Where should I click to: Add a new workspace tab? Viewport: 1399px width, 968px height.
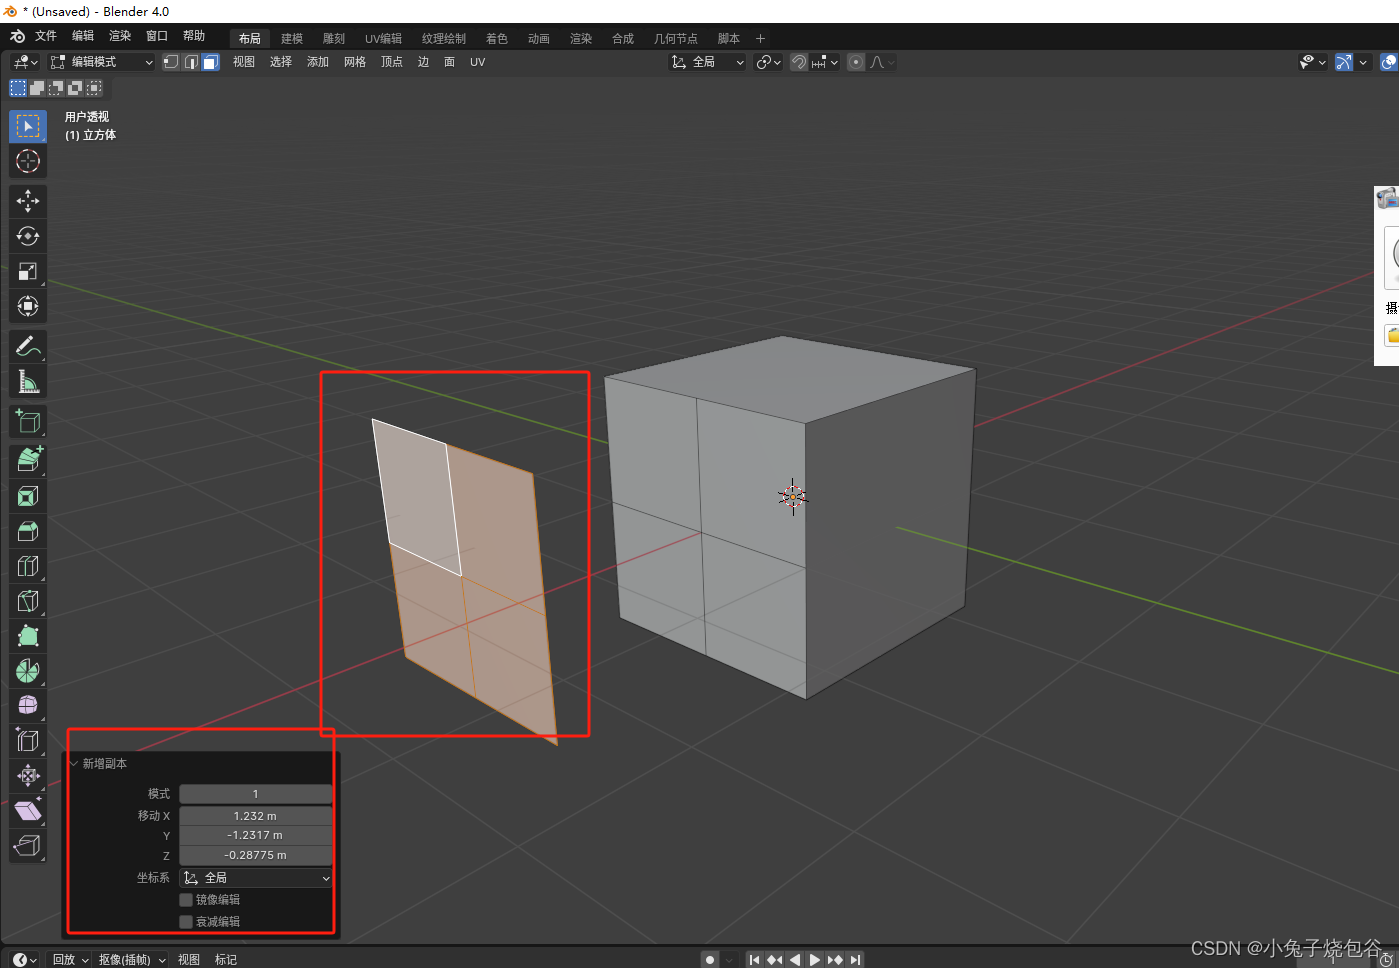[x=760, y=39]
